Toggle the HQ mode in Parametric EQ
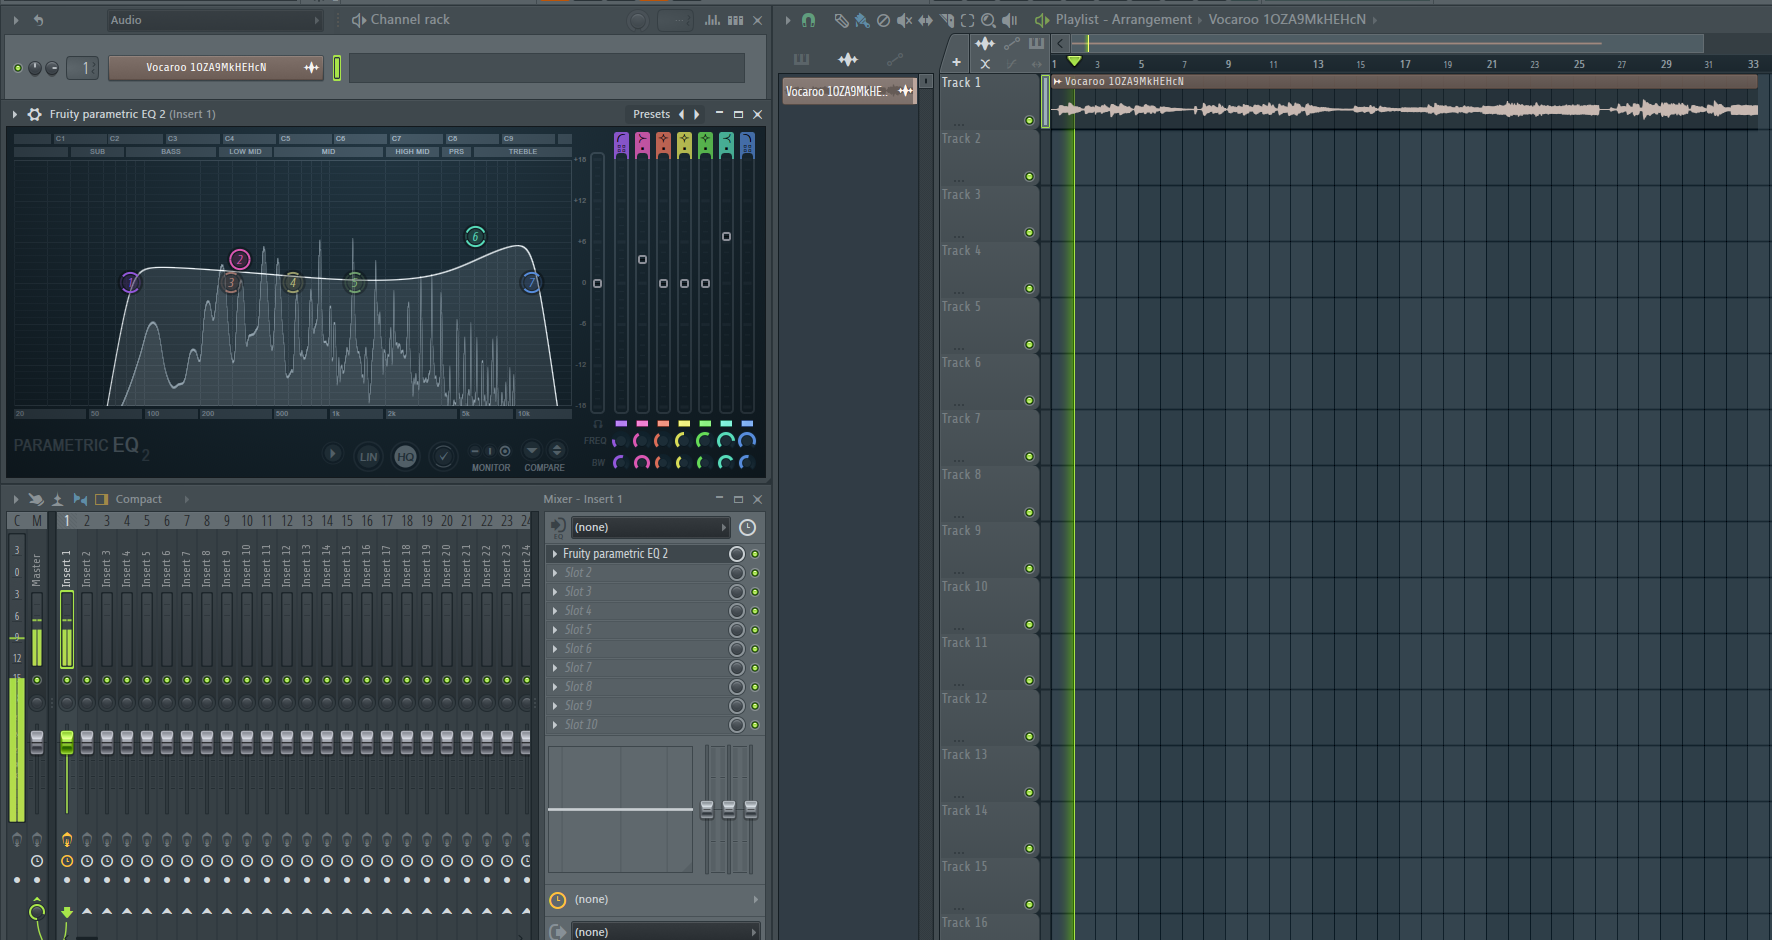Screen dimensions: 1772x940 pyautogui.click(x=405, y=457)
